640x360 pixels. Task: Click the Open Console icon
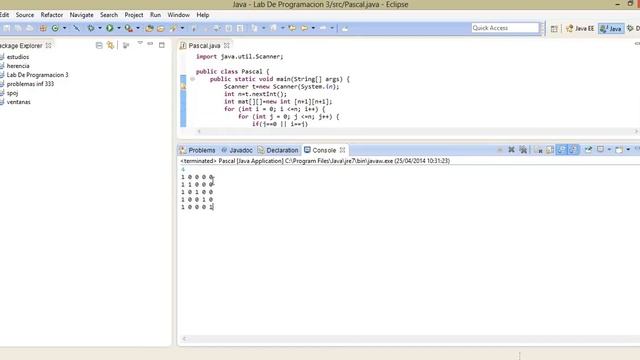(619, 150)
